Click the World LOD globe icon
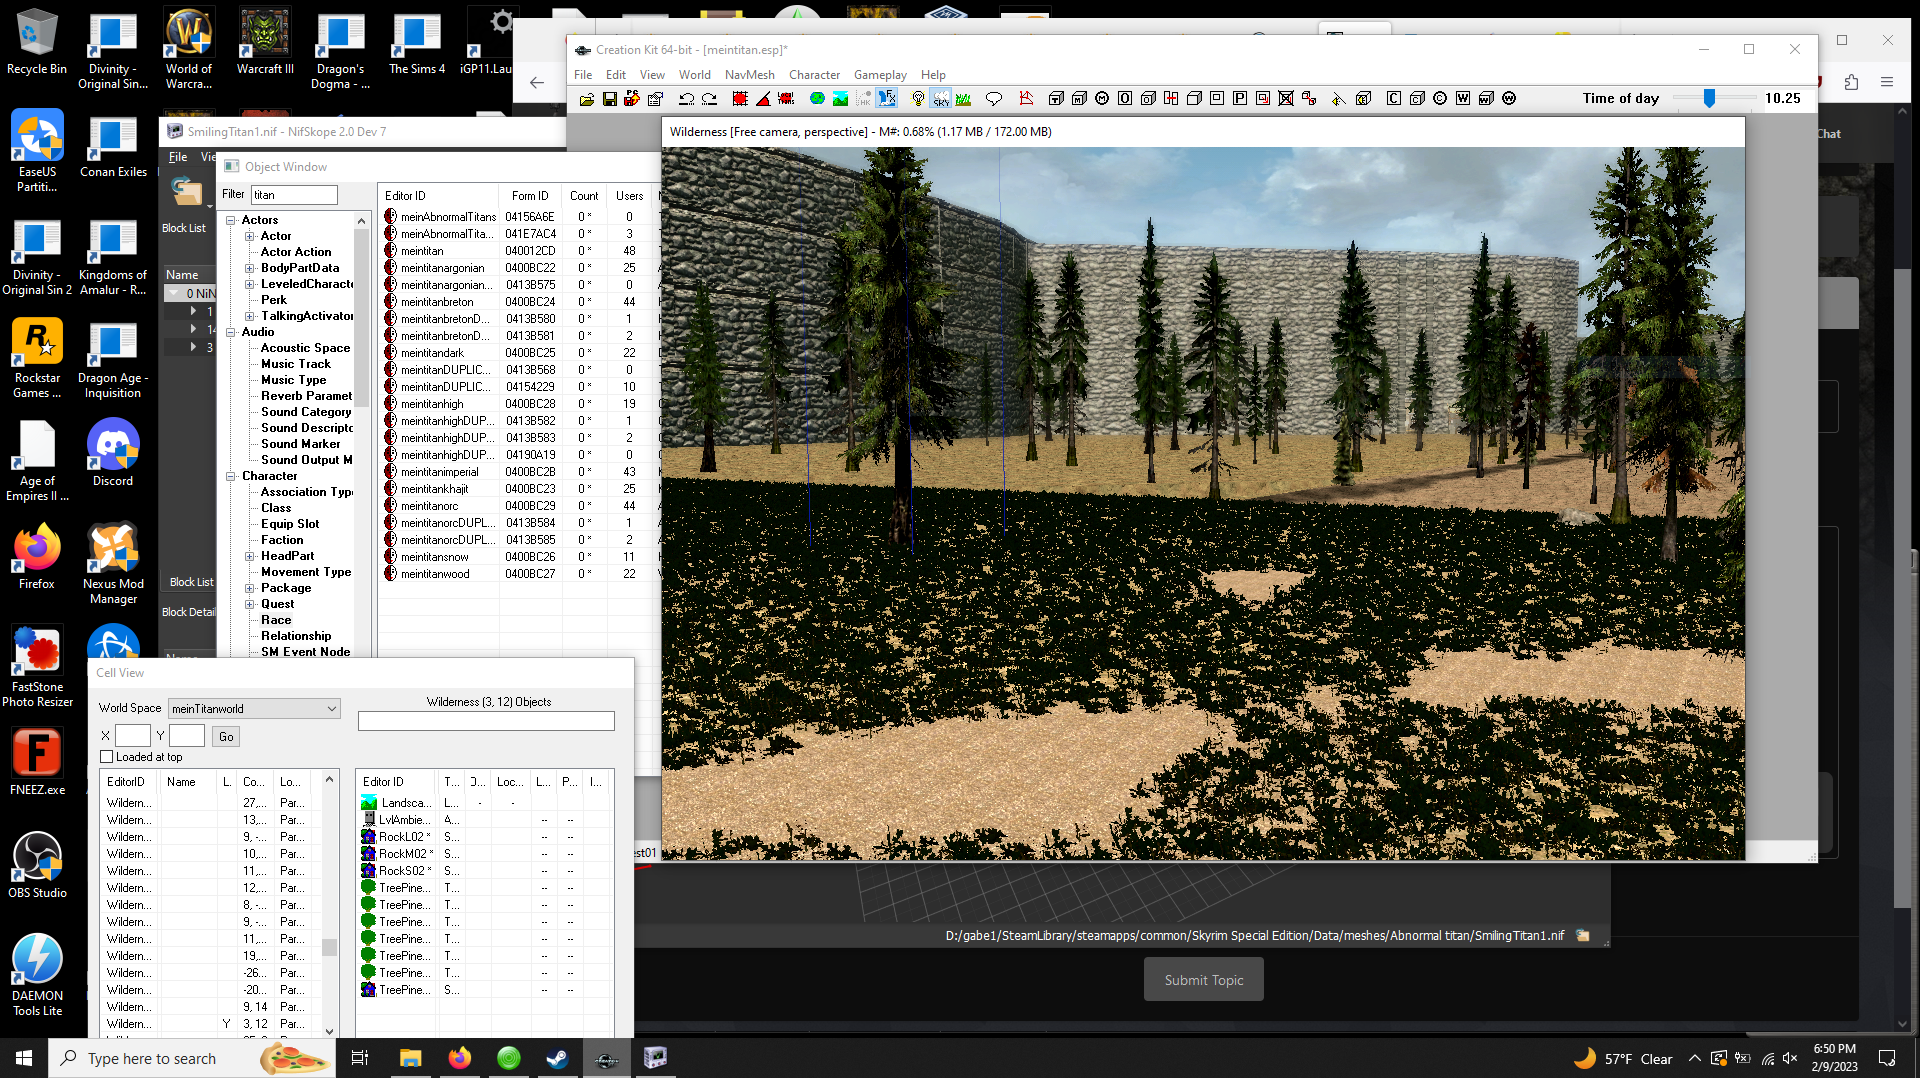 pyautogui.click(x=817, y=99)
